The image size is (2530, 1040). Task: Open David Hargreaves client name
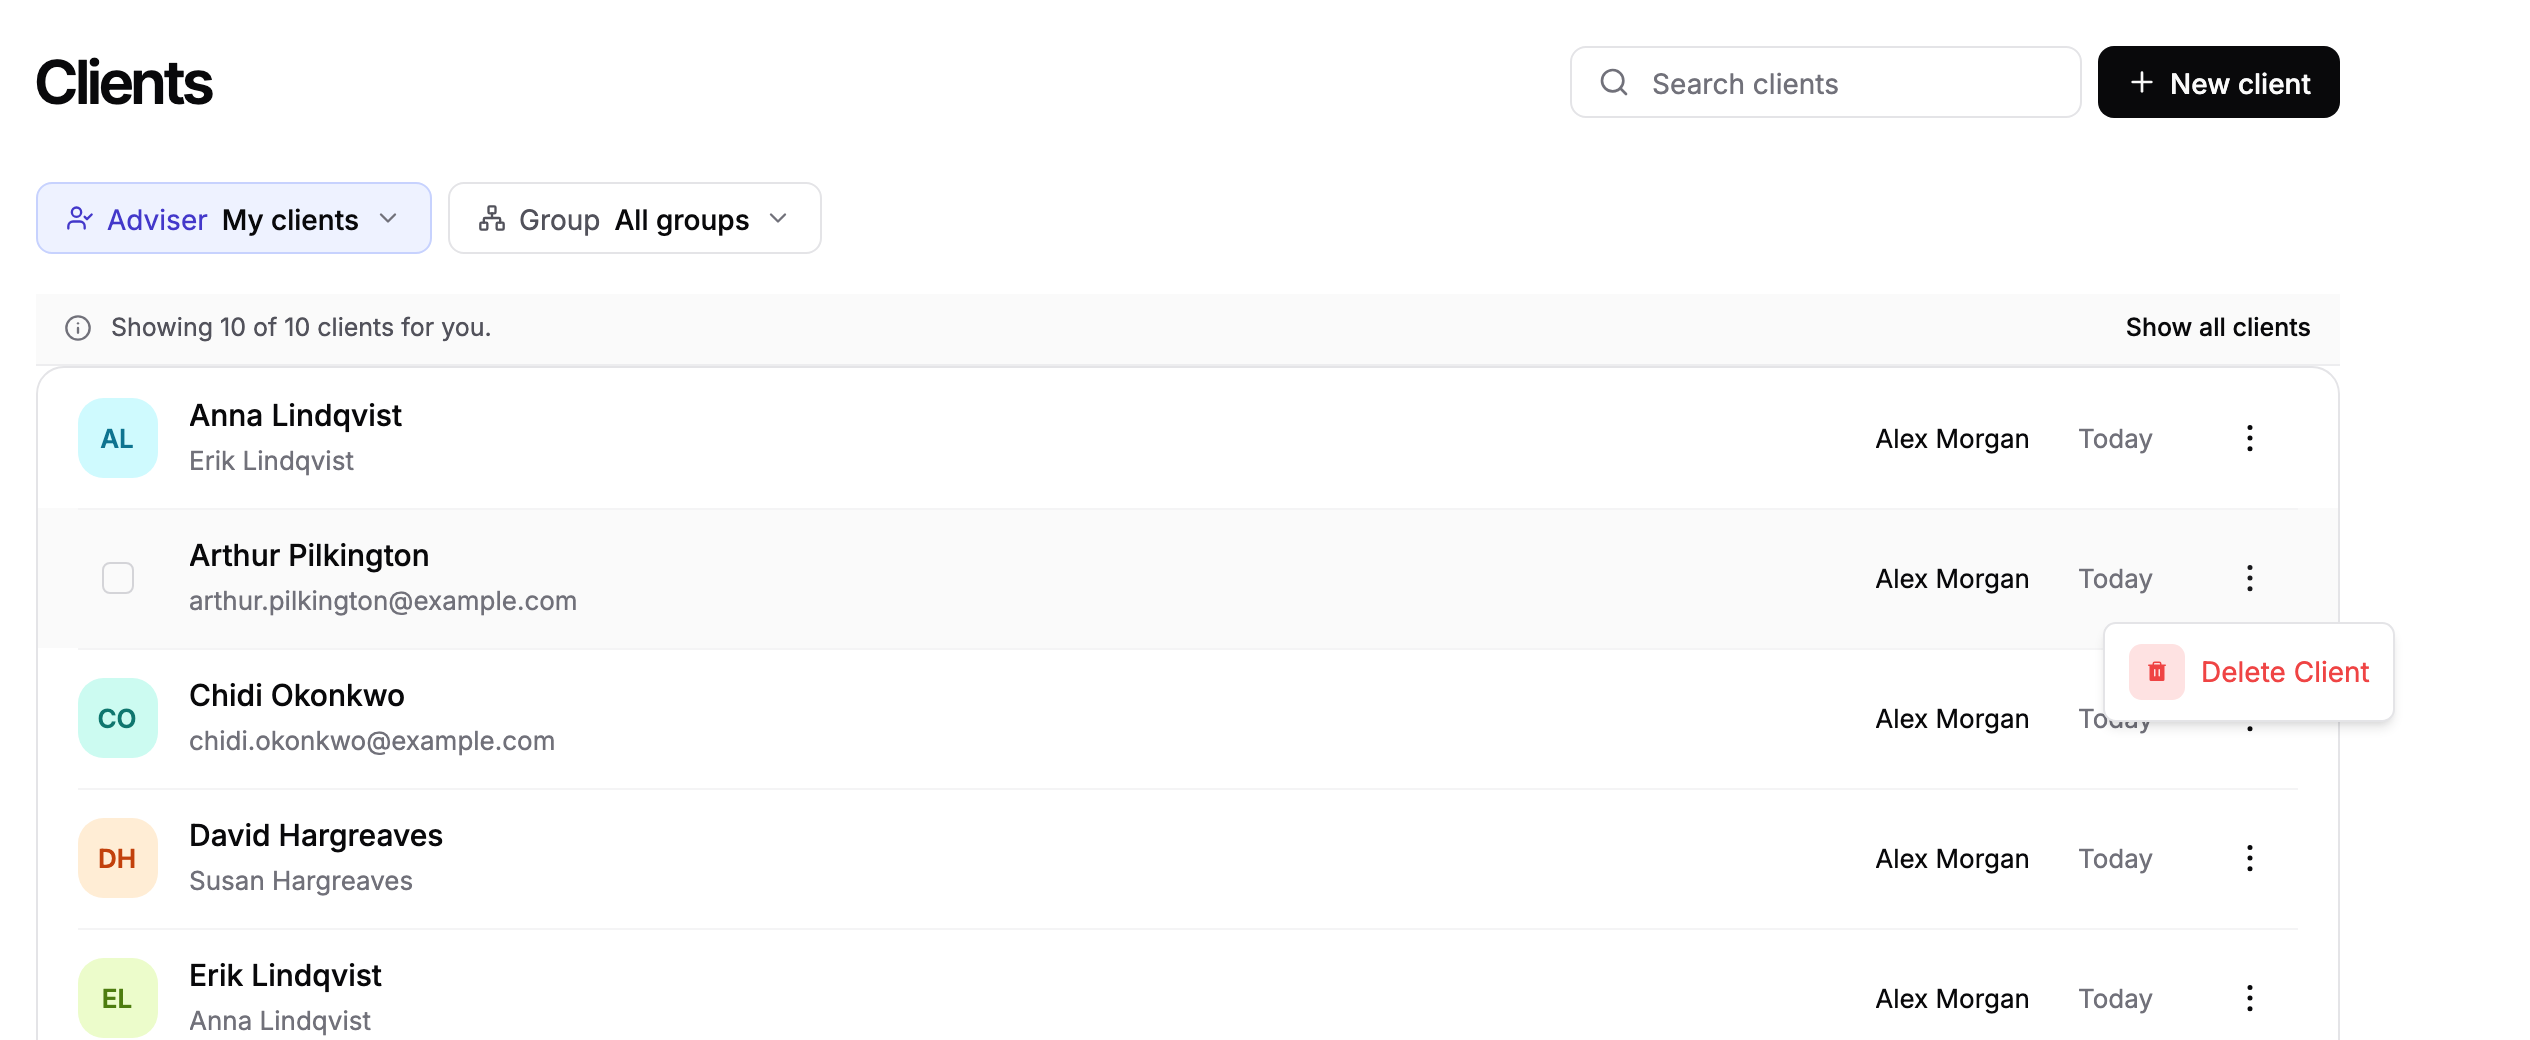(316, 835)
